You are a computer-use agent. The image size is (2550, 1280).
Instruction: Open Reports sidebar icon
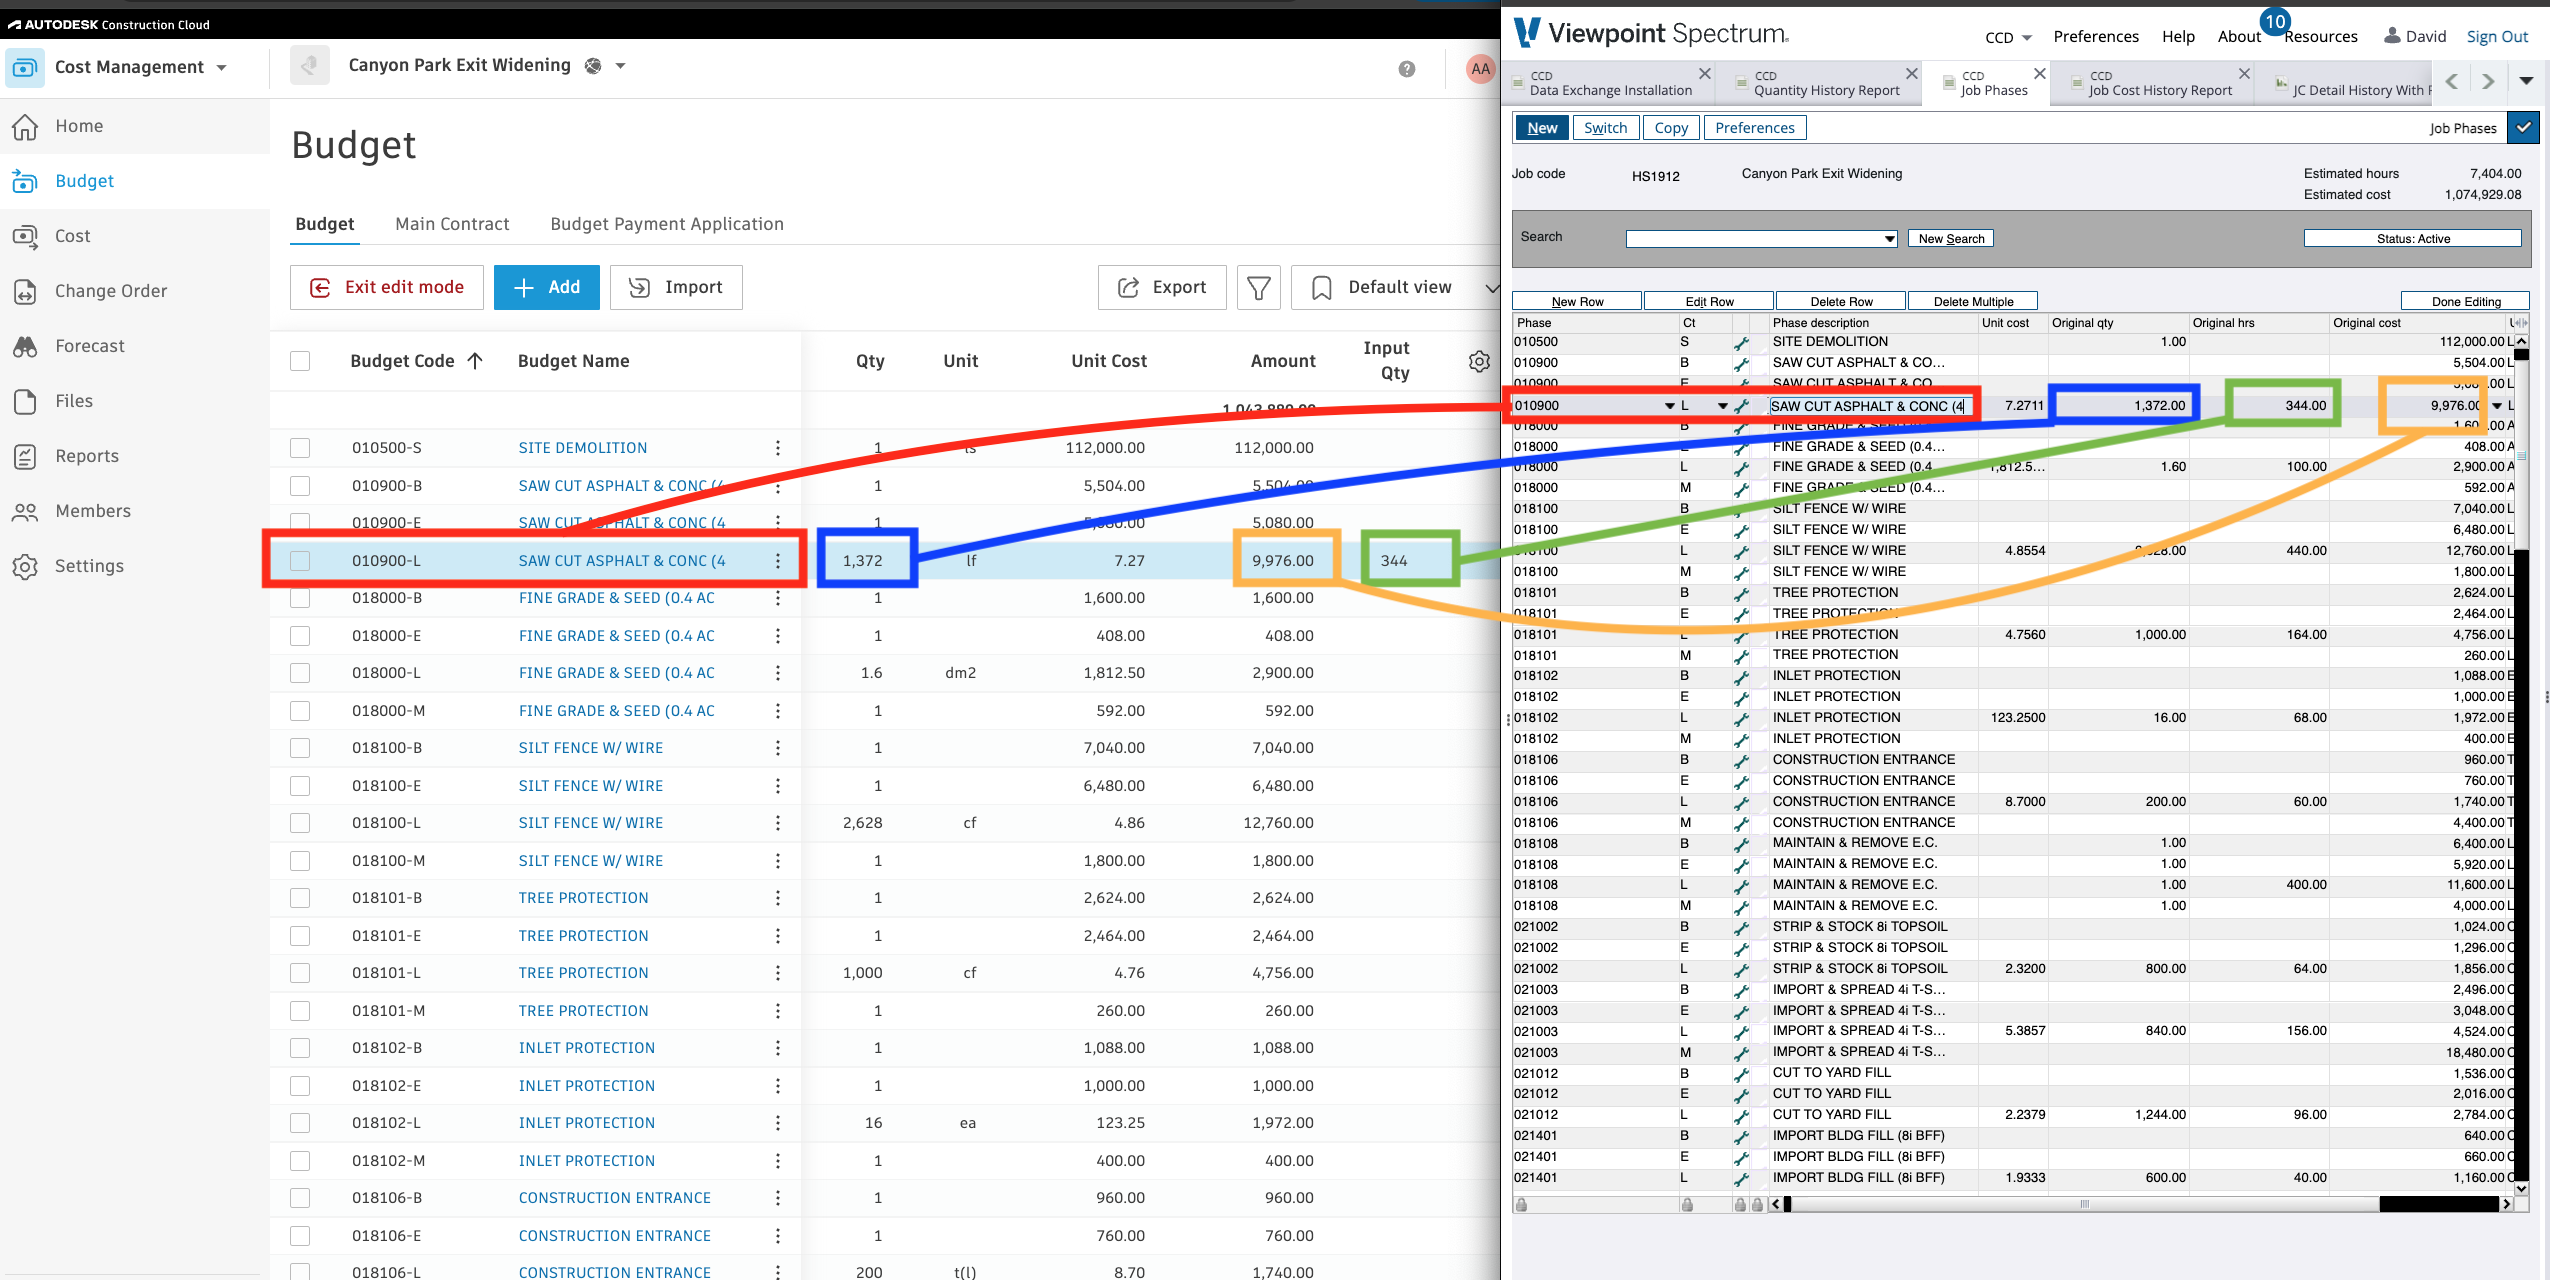click(25, 456)
